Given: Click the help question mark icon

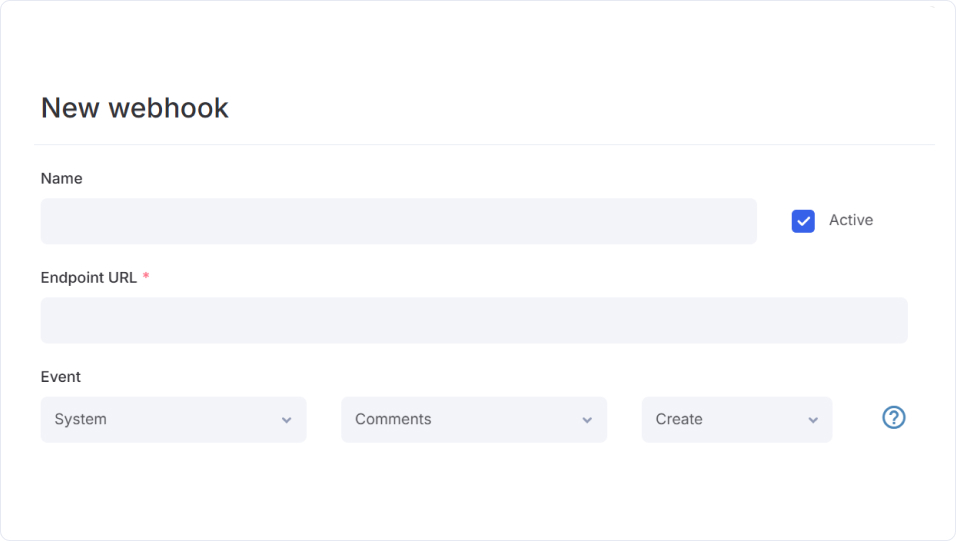Looking at the screenshot, I should tap(893, 418).
